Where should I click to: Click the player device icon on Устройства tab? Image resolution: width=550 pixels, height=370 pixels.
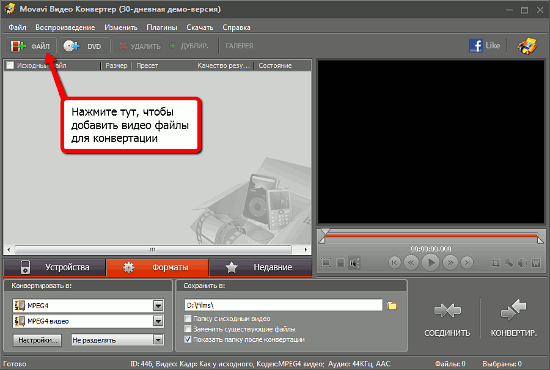(x=25, y=267)
